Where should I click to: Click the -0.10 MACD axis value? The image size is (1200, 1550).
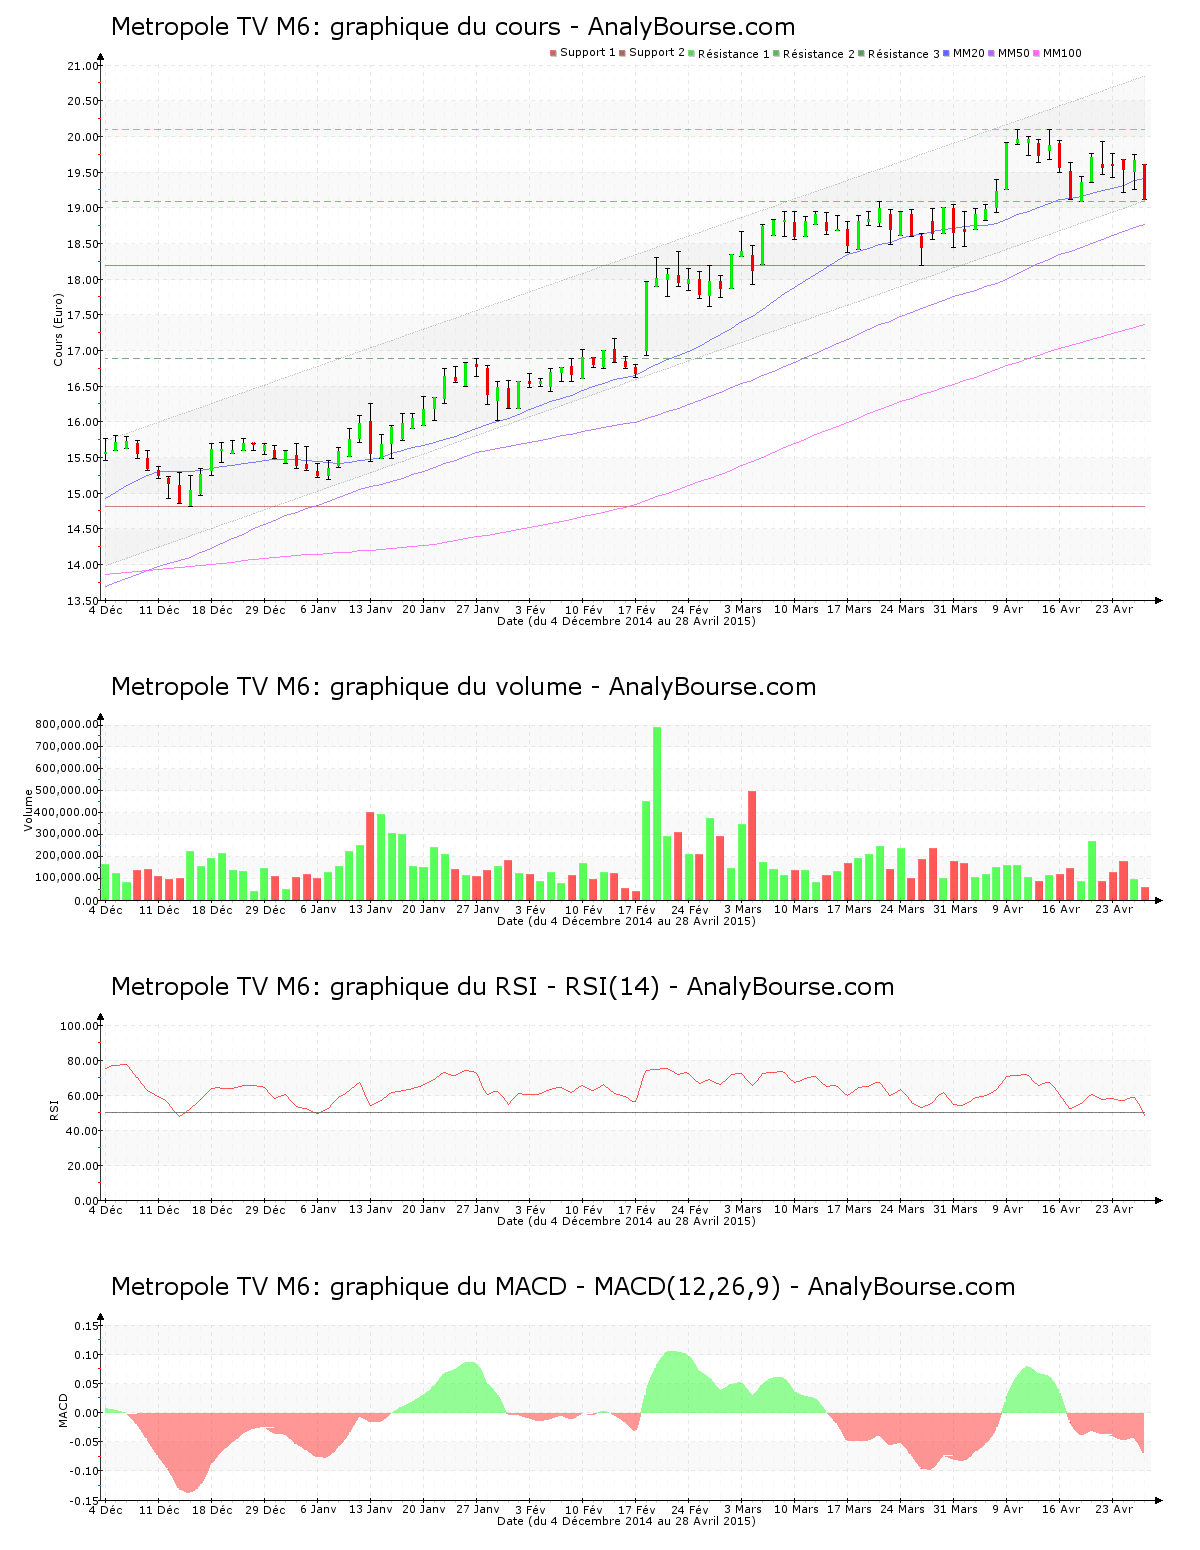point(84,1471)
